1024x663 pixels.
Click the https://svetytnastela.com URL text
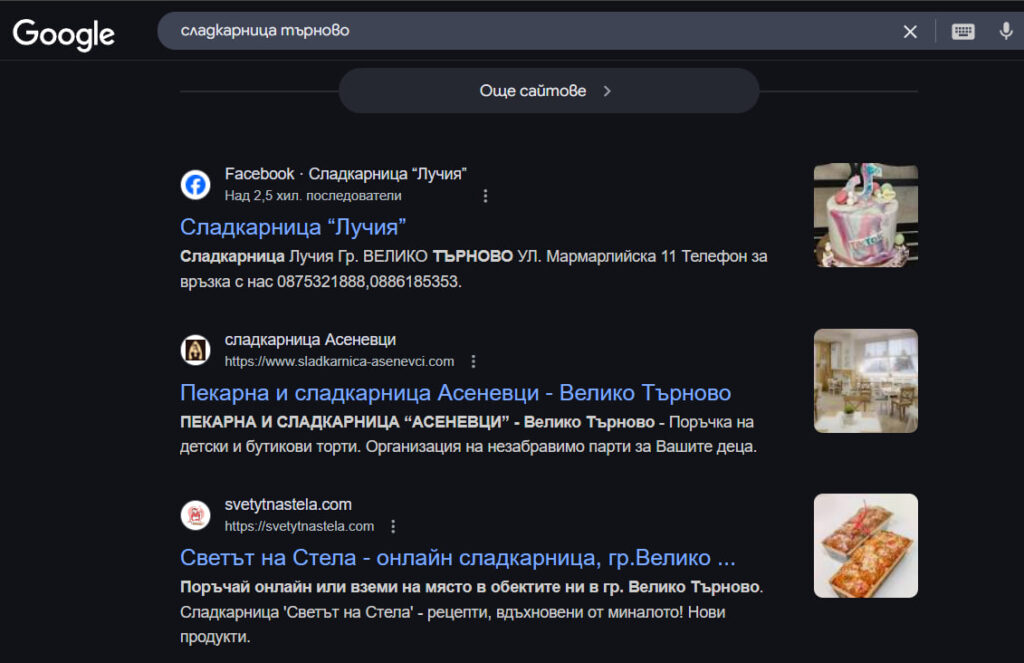(x=299, y=526)
